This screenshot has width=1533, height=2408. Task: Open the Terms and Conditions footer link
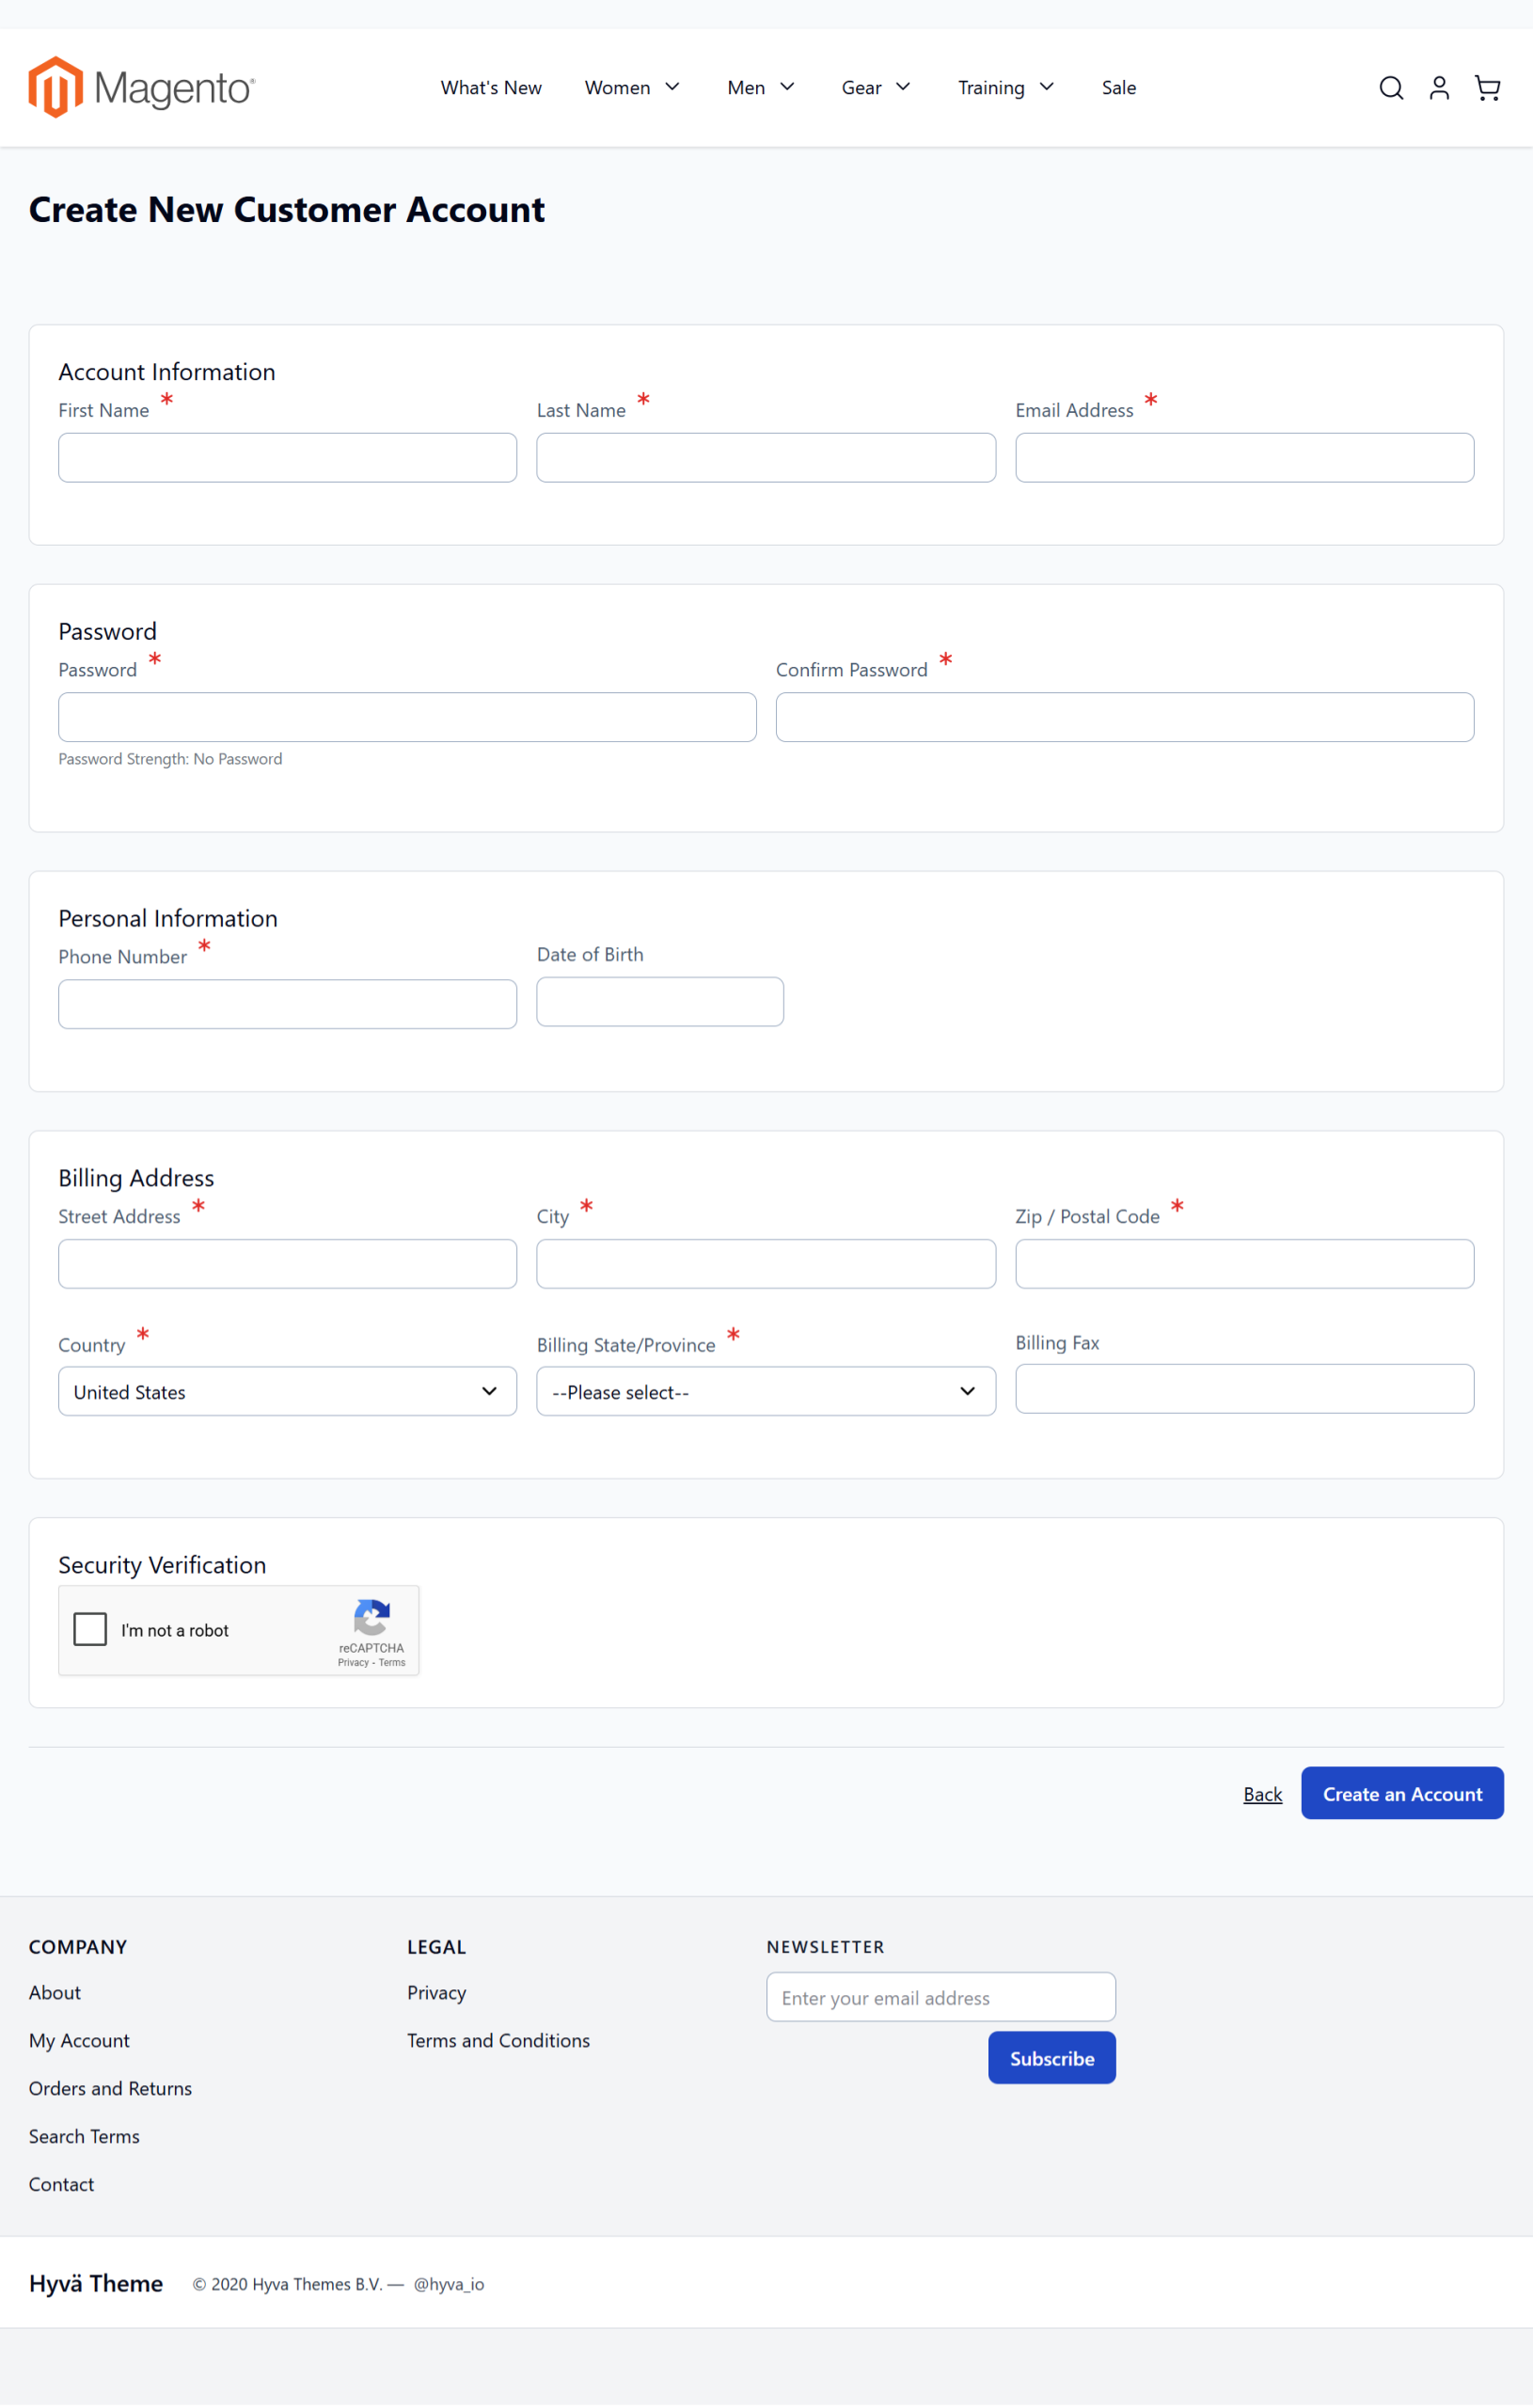498,2040
